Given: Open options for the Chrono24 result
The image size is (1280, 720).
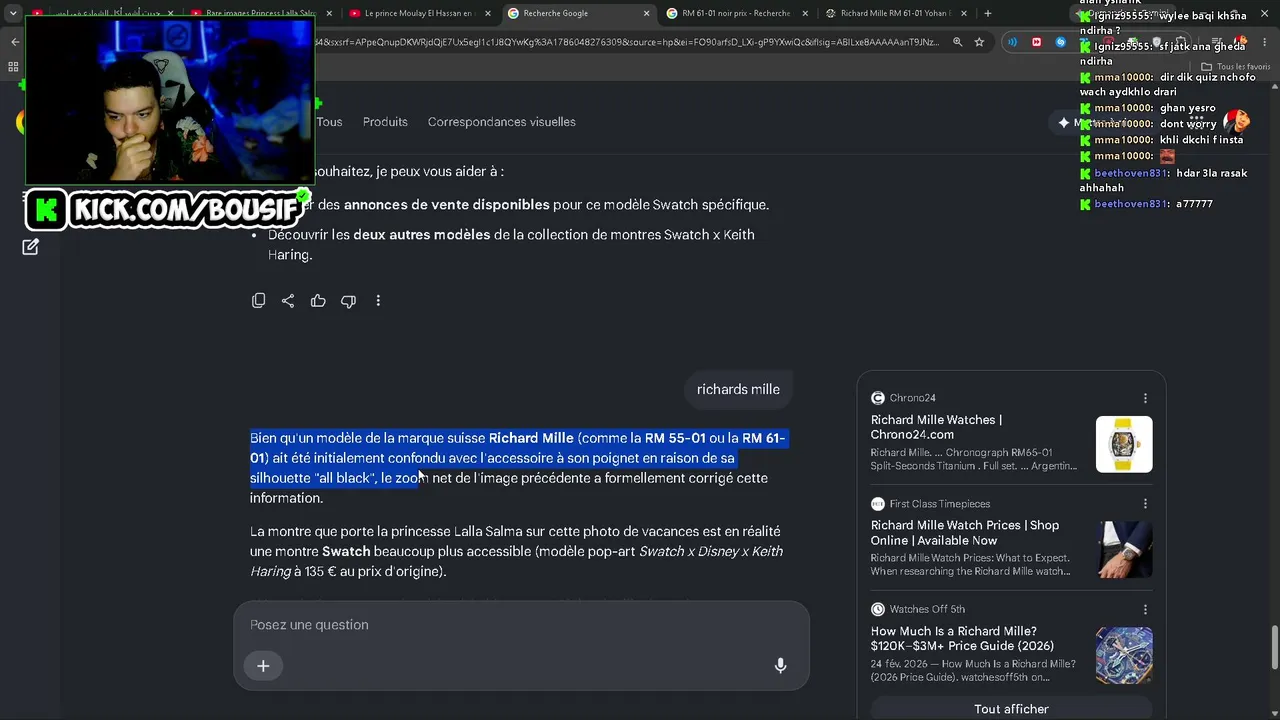Looking at the screenshot, I should (1145, 398).
